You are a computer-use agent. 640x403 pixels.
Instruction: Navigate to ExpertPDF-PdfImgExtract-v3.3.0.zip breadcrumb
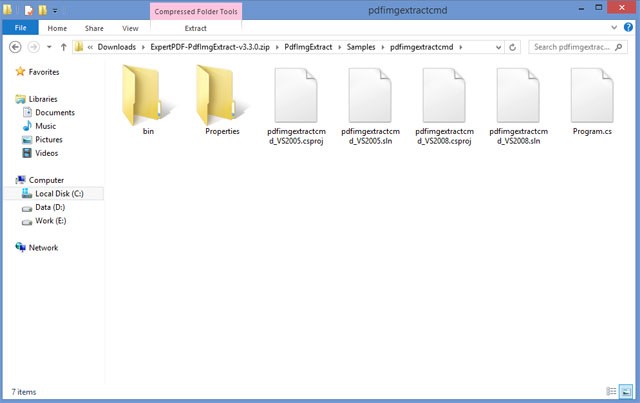pos(210,47)
